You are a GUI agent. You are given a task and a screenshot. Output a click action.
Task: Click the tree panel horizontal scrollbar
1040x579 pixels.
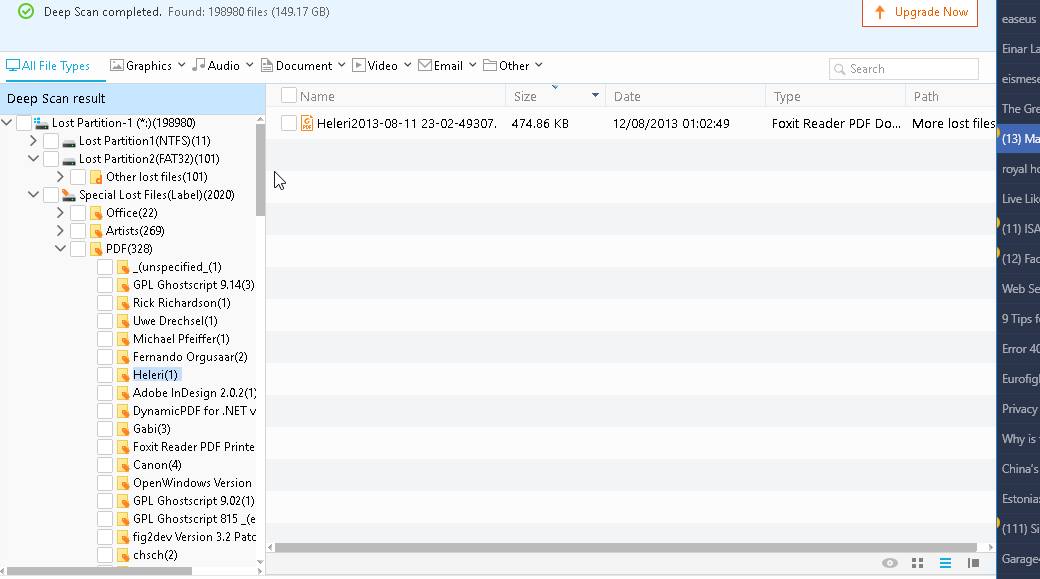pos(99,570)
